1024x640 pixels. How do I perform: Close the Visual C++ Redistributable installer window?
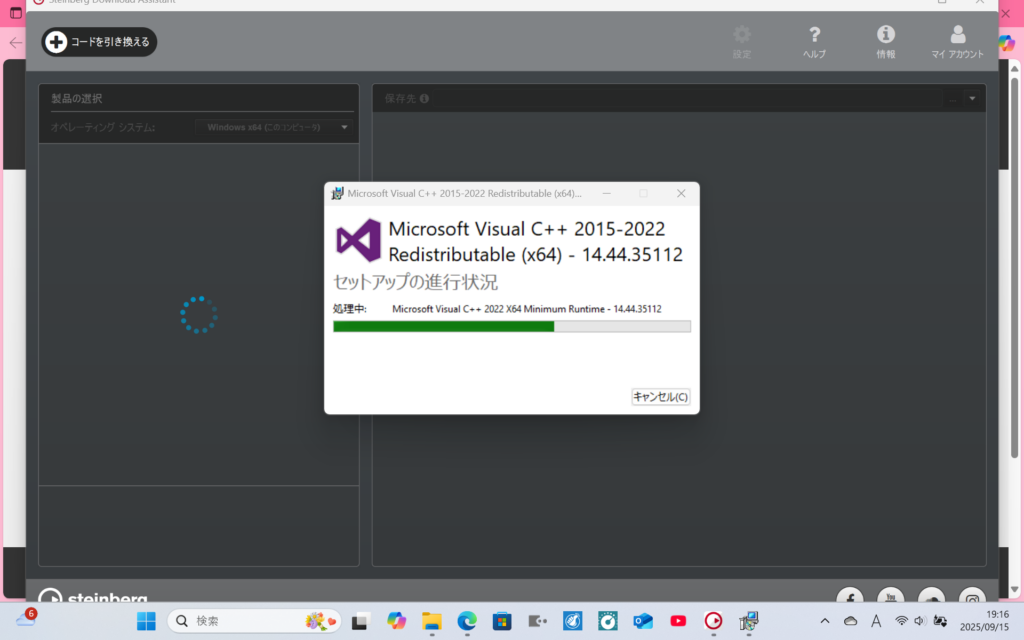[x=681, y=193]
